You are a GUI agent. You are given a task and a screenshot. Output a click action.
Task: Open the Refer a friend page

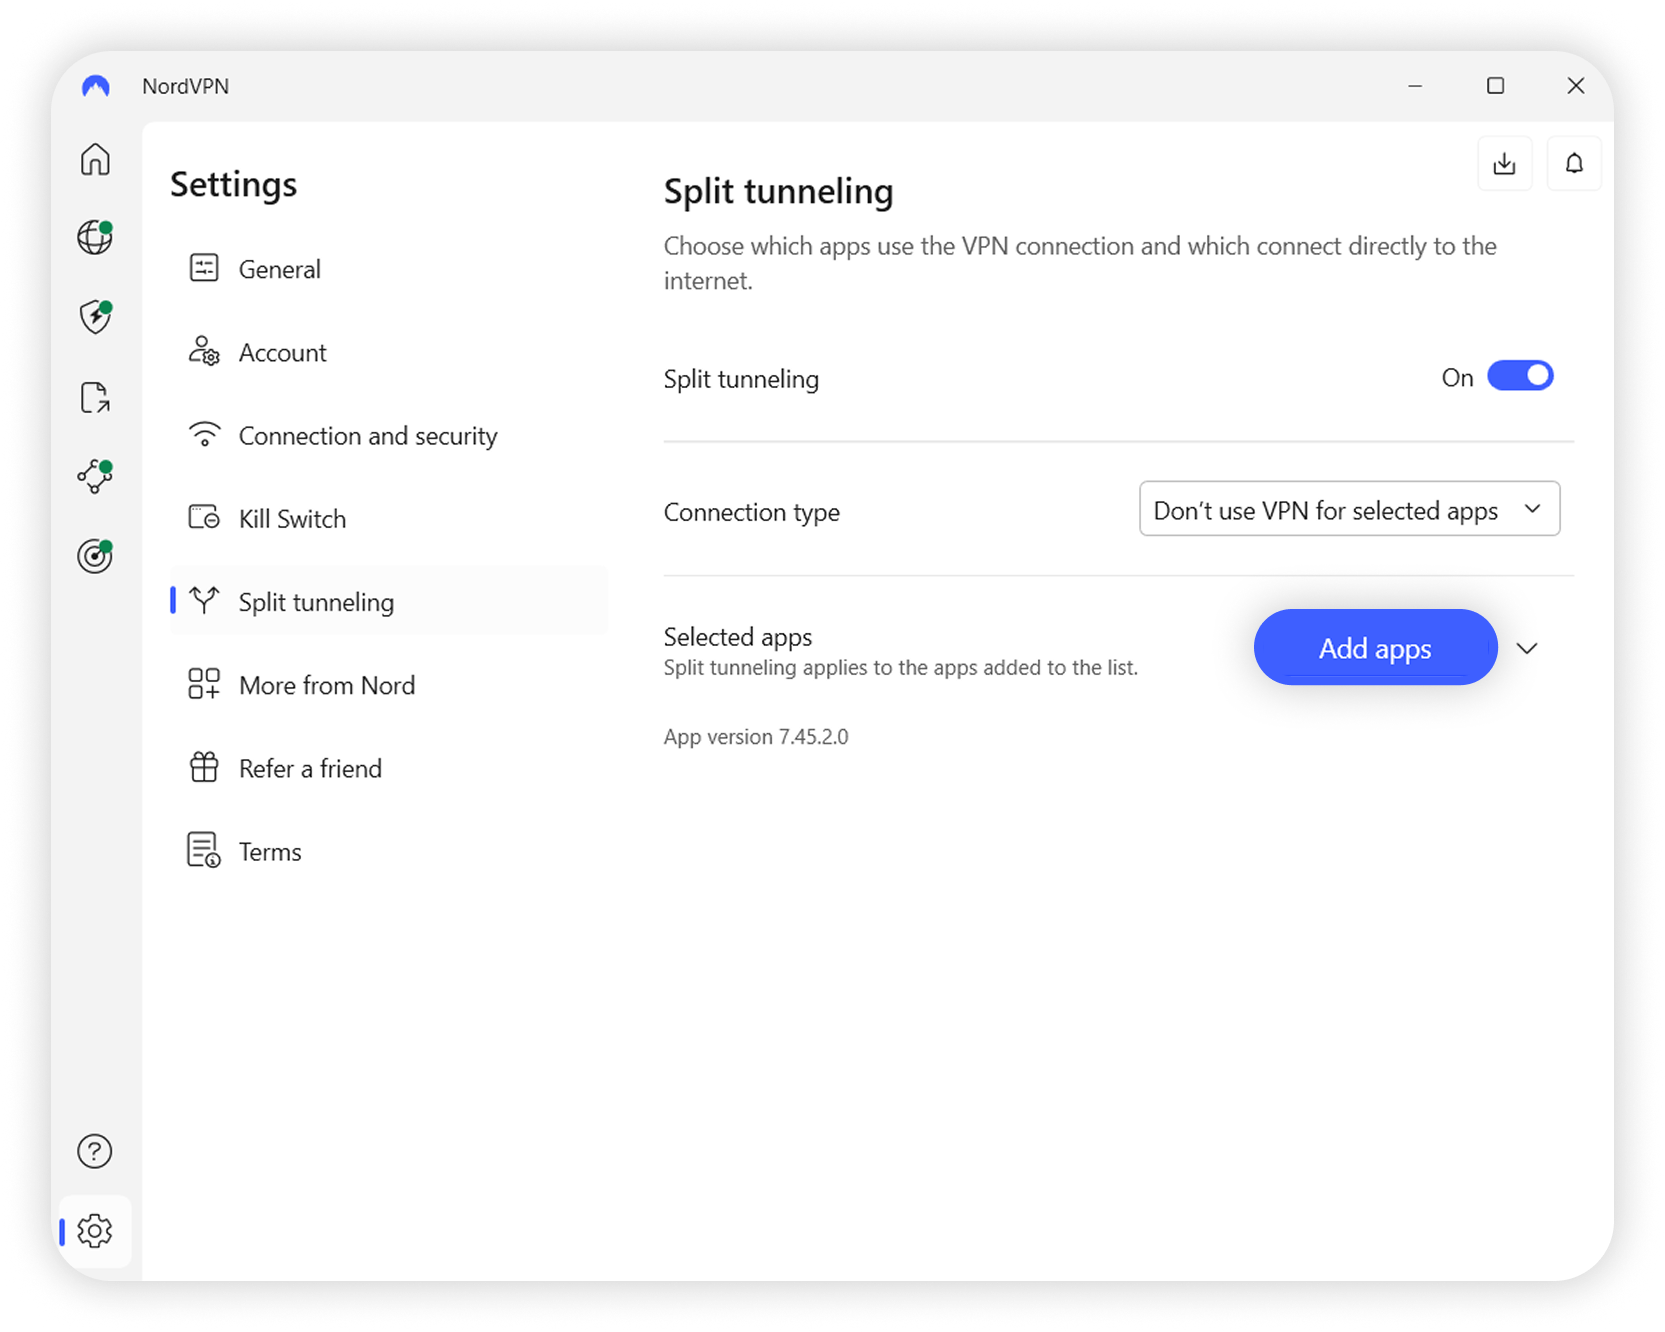309,768
